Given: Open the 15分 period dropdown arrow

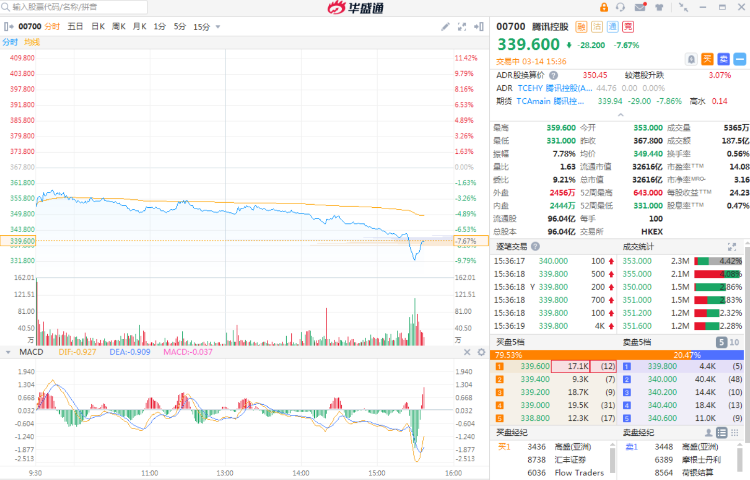Looking at the screenshot, I should coord(218,27).
